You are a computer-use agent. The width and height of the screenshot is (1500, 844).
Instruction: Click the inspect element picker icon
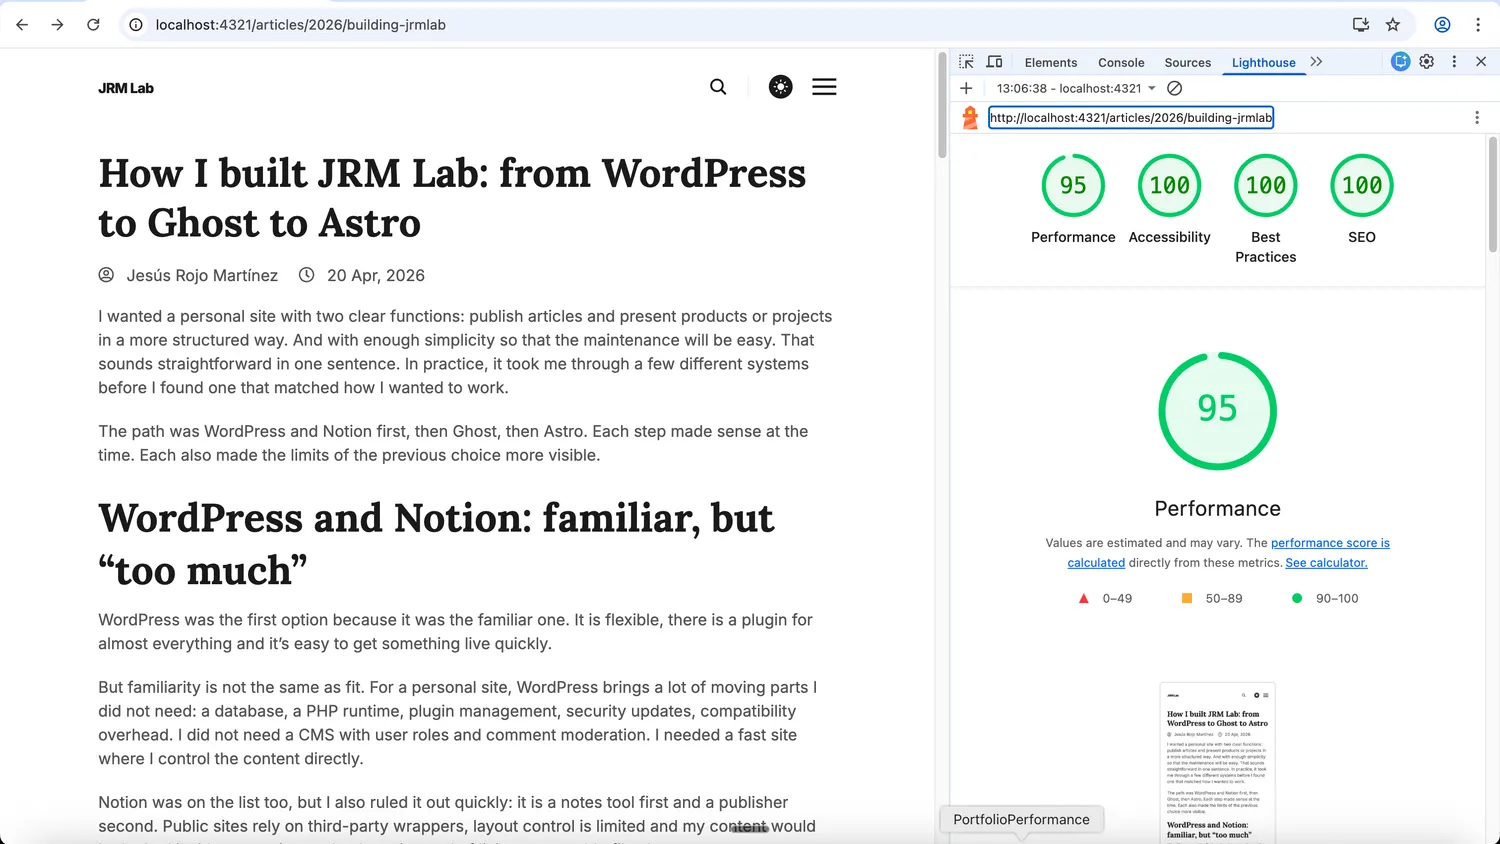(966, 62)
